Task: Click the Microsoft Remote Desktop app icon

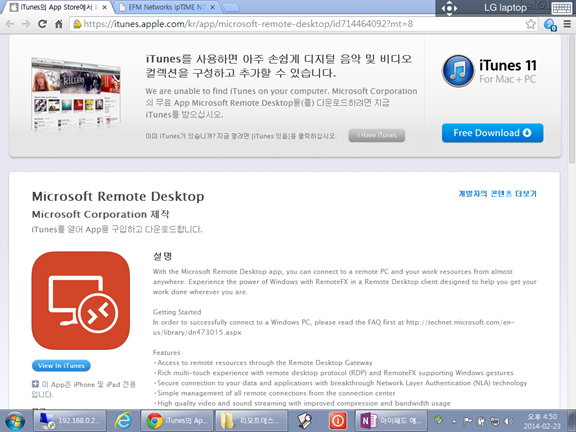Action: click(x=81, y=300)
